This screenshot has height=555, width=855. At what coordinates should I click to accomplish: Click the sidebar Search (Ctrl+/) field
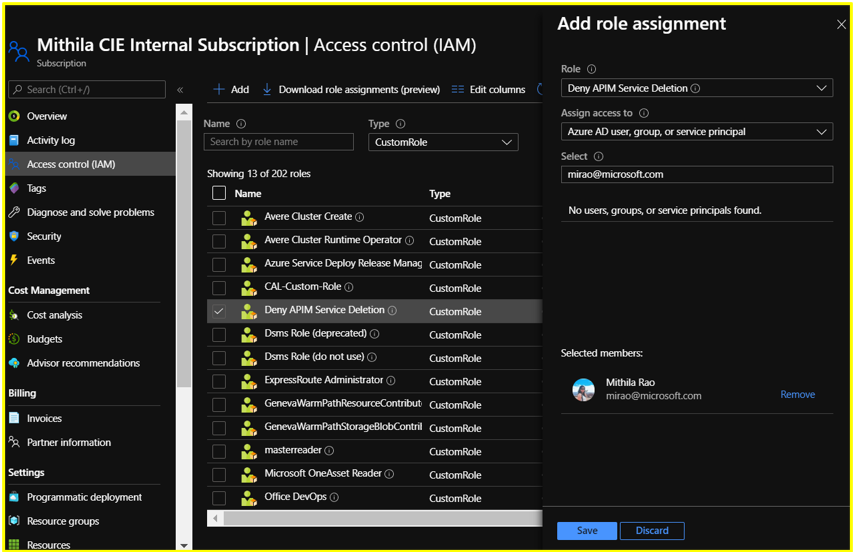[x=87, y=89]
